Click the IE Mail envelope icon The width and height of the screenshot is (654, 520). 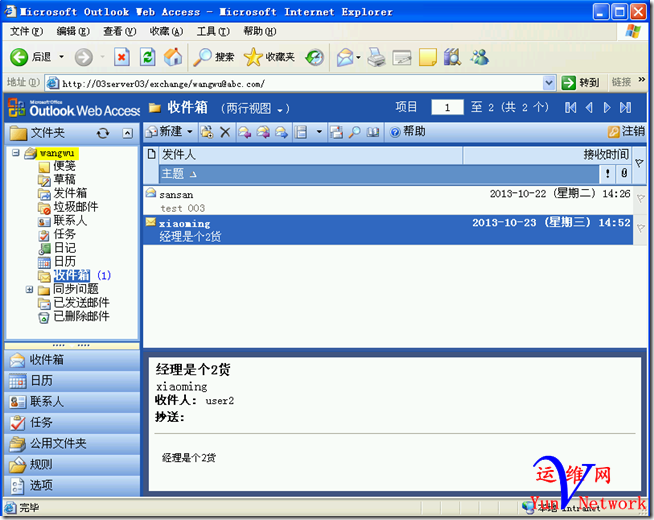pos(345,57)
